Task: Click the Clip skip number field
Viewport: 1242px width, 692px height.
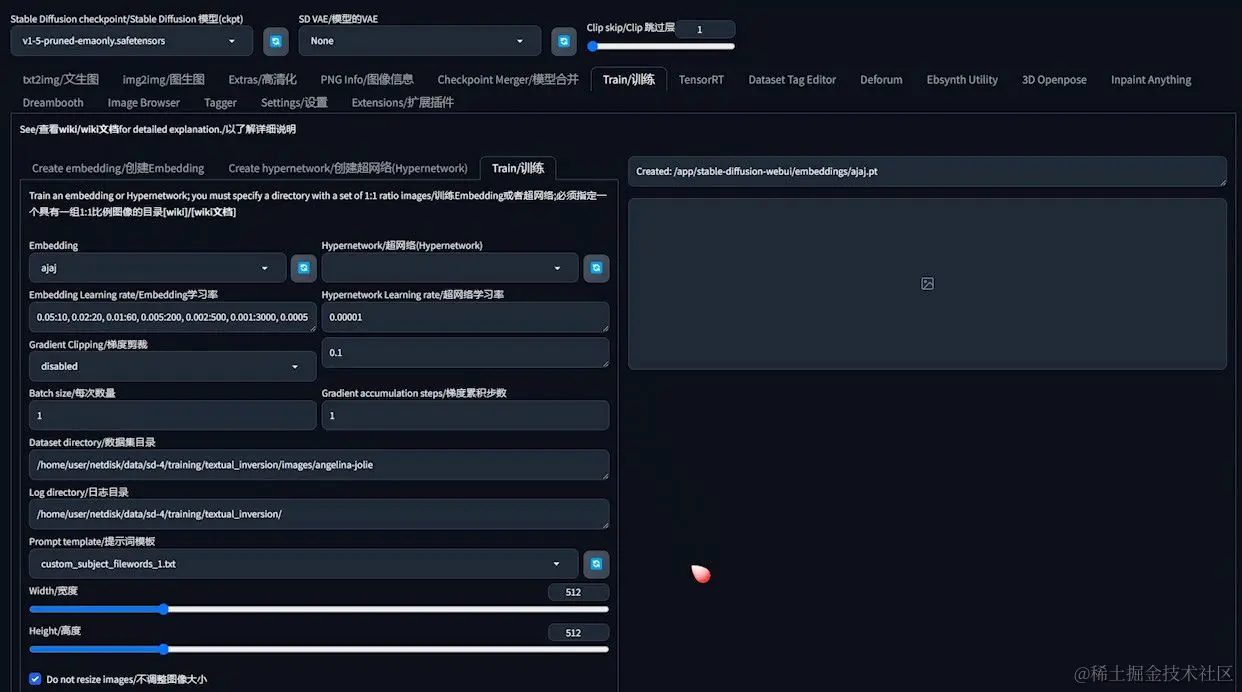Action: click(x=705, y=30)
